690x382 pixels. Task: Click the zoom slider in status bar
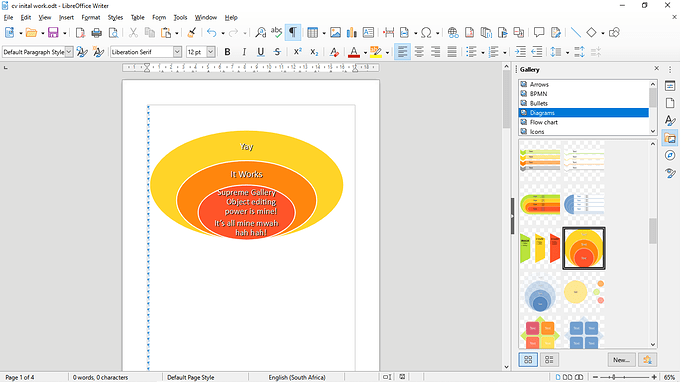tap(624, 377)
